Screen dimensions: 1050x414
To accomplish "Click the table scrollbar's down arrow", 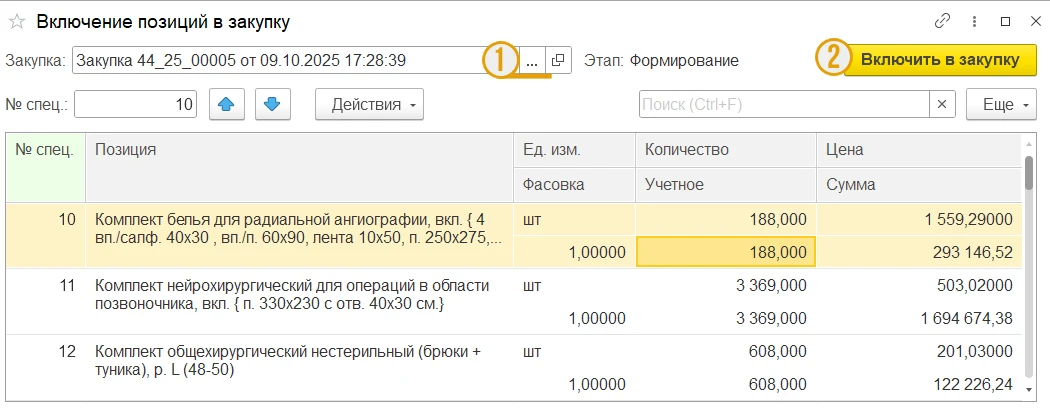I will point(1029,389).
